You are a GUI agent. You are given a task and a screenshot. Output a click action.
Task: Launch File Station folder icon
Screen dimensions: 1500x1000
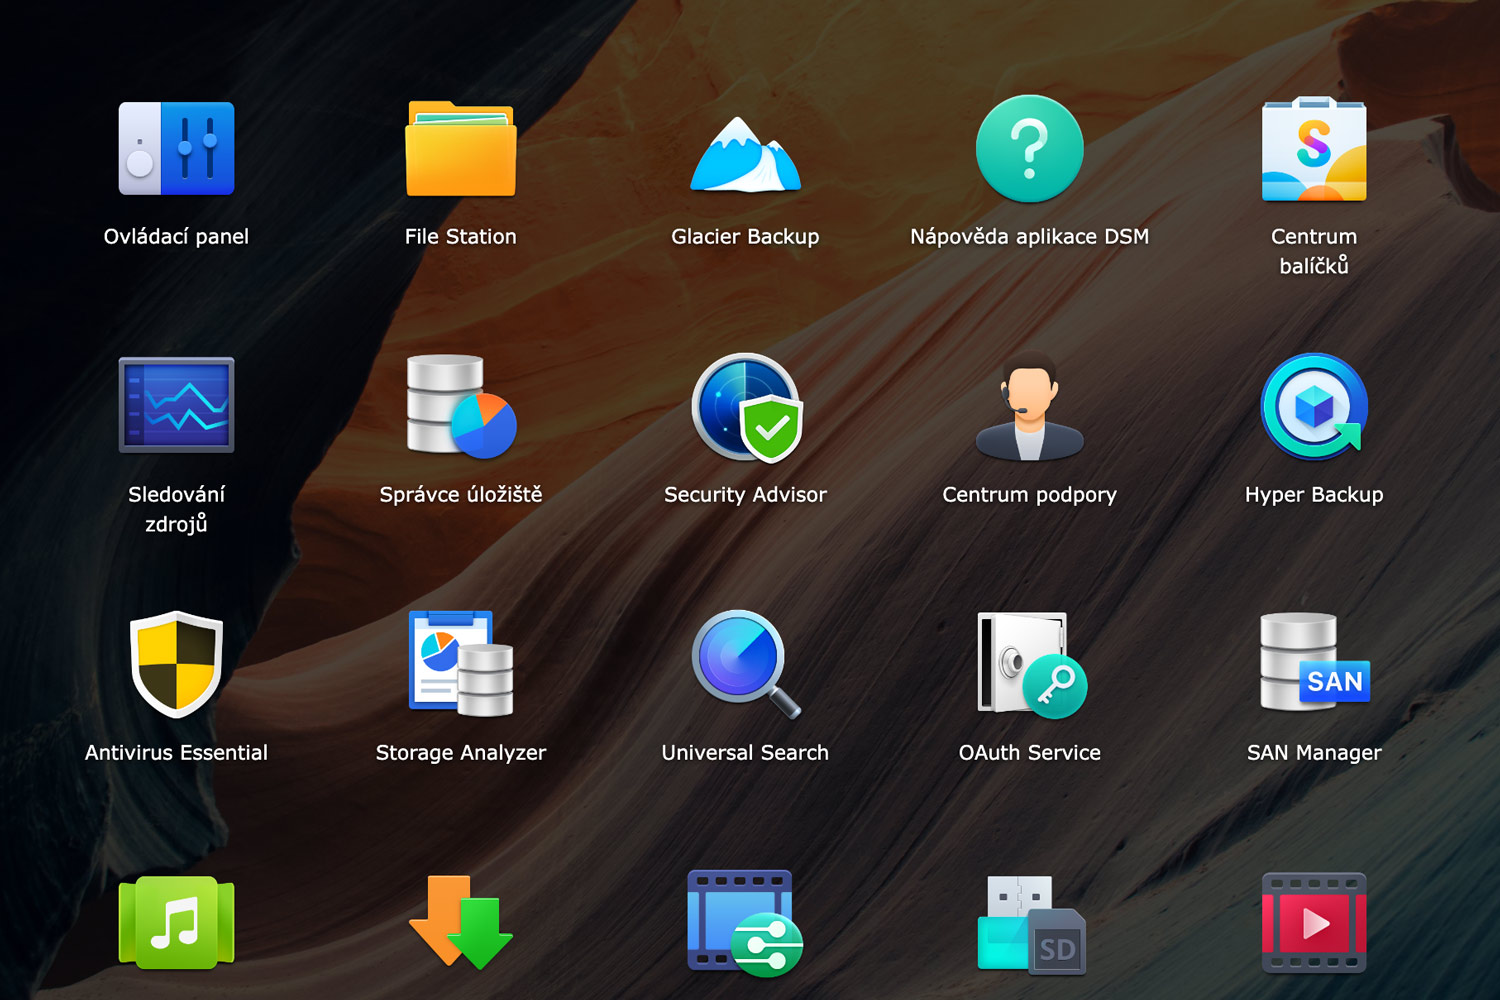(460, 150)
